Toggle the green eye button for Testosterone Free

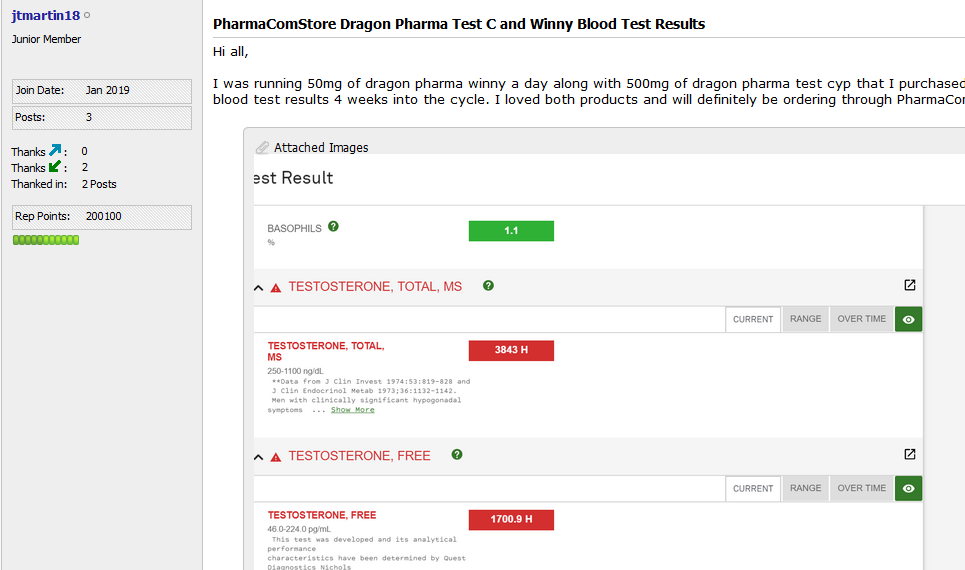[908, 488]
